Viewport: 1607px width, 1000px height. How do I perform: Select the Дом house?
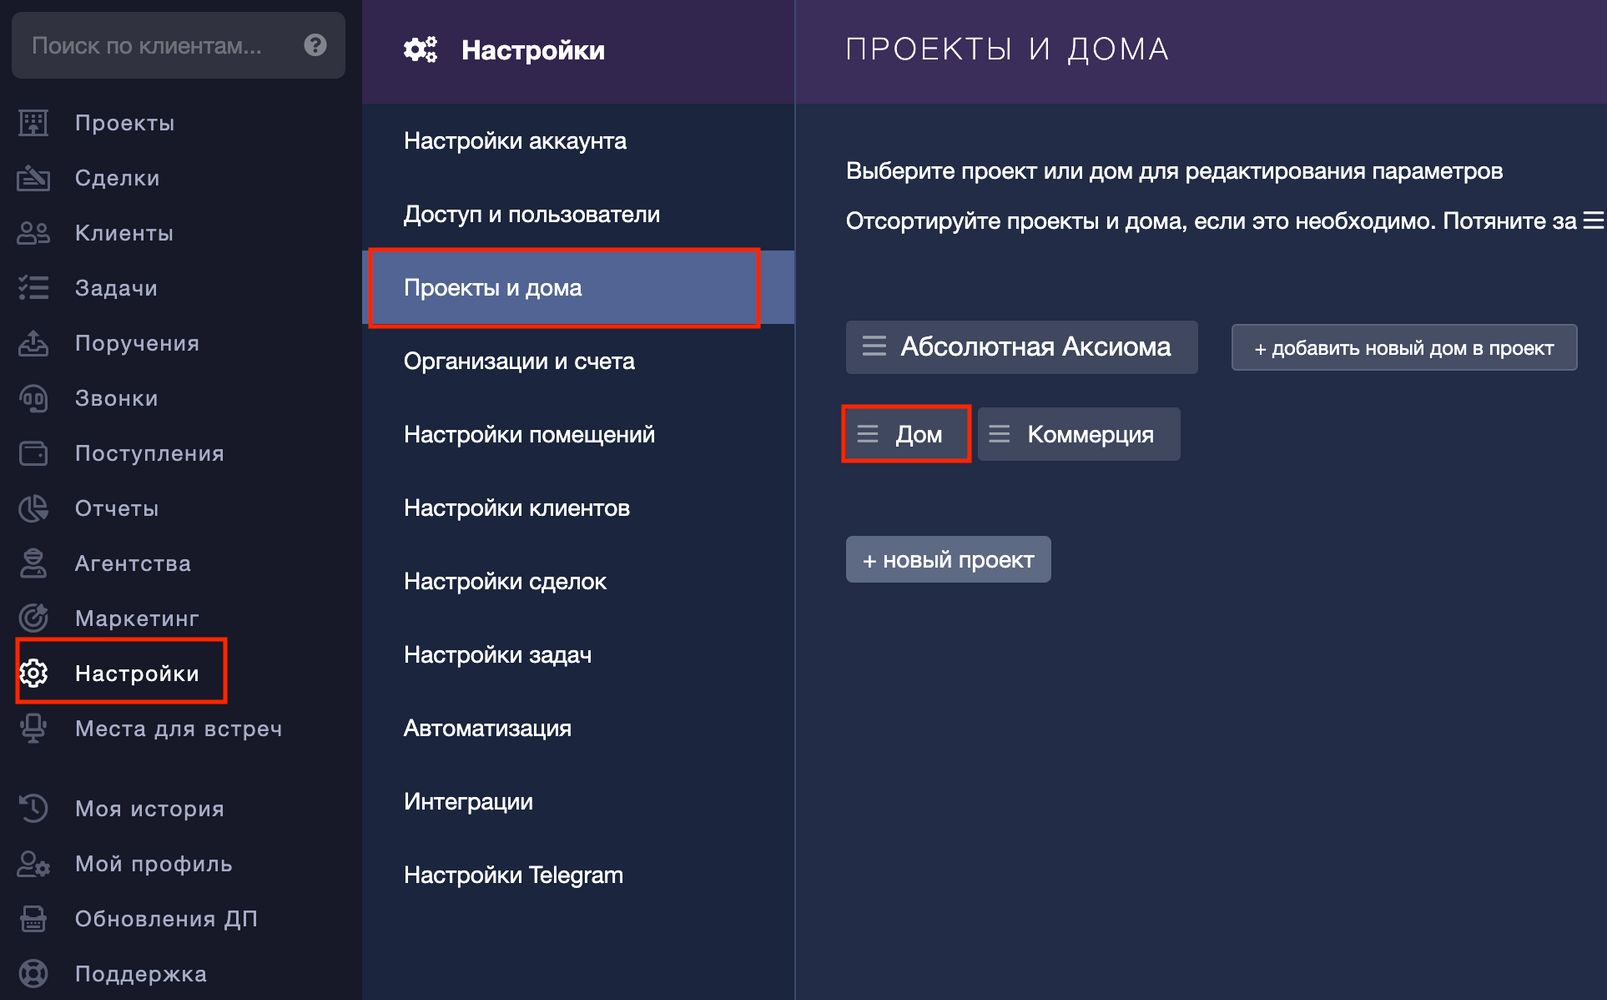[907, 434]
